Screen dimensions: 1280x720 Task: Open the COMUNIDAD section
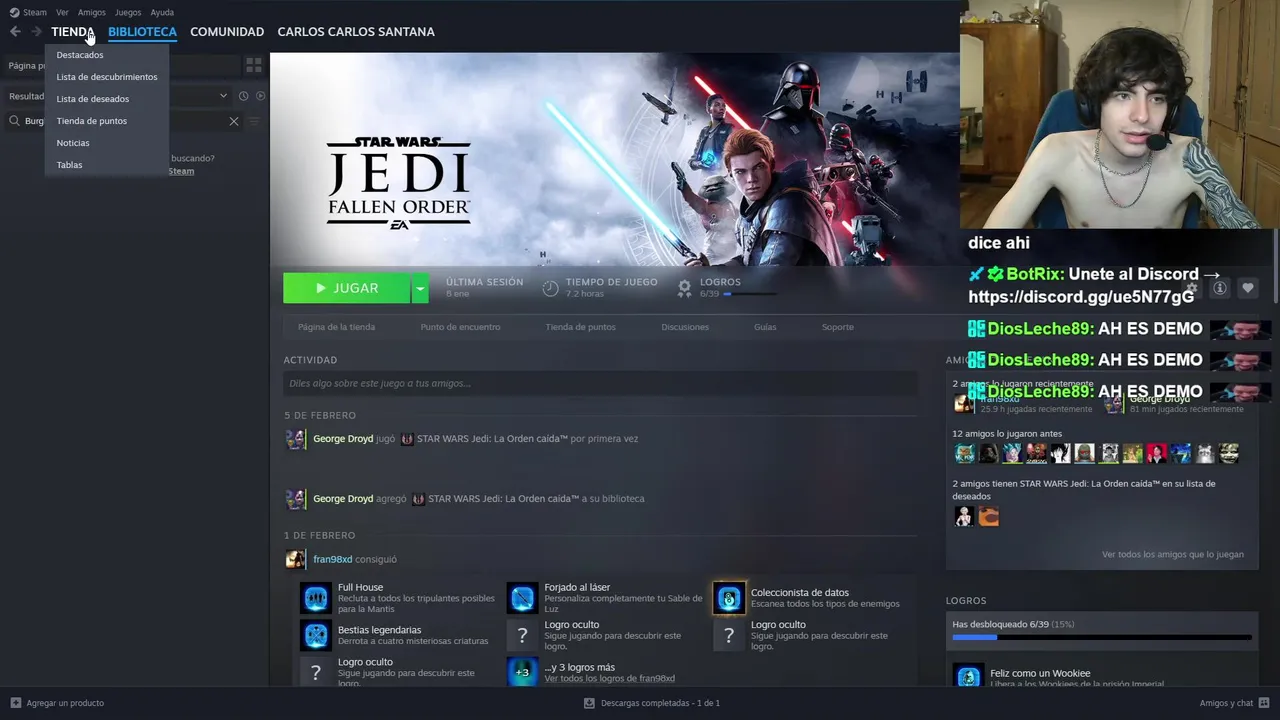(x=227, y=32)
